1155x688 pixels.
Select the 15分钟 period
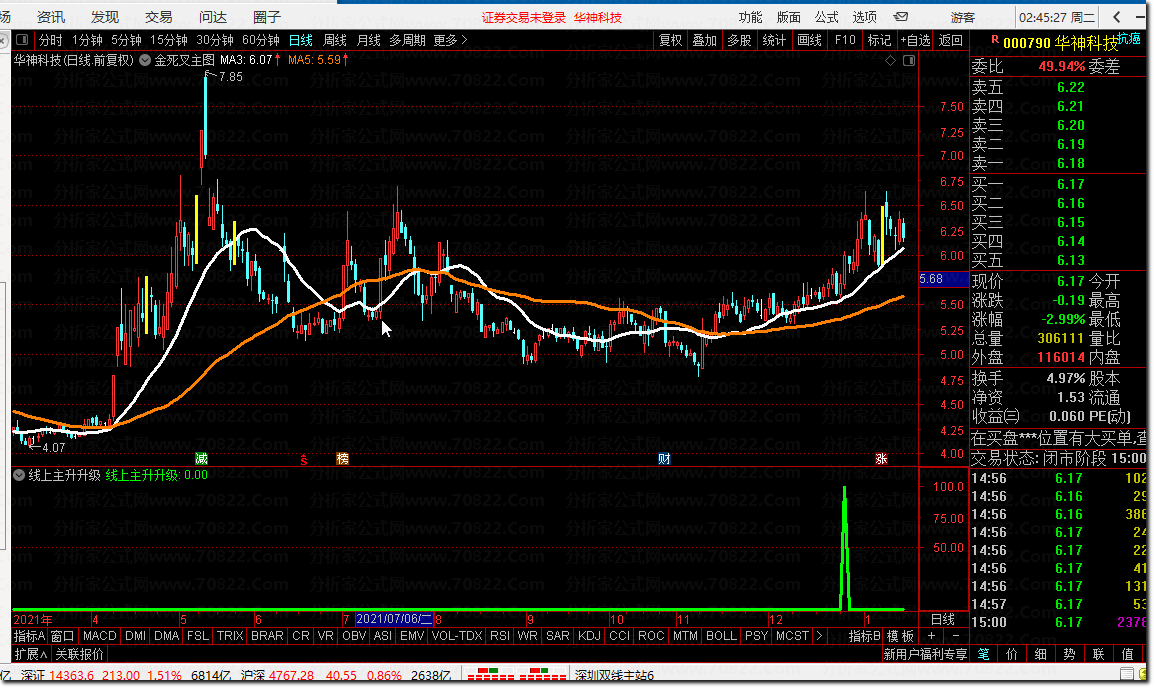click(169, 40)
